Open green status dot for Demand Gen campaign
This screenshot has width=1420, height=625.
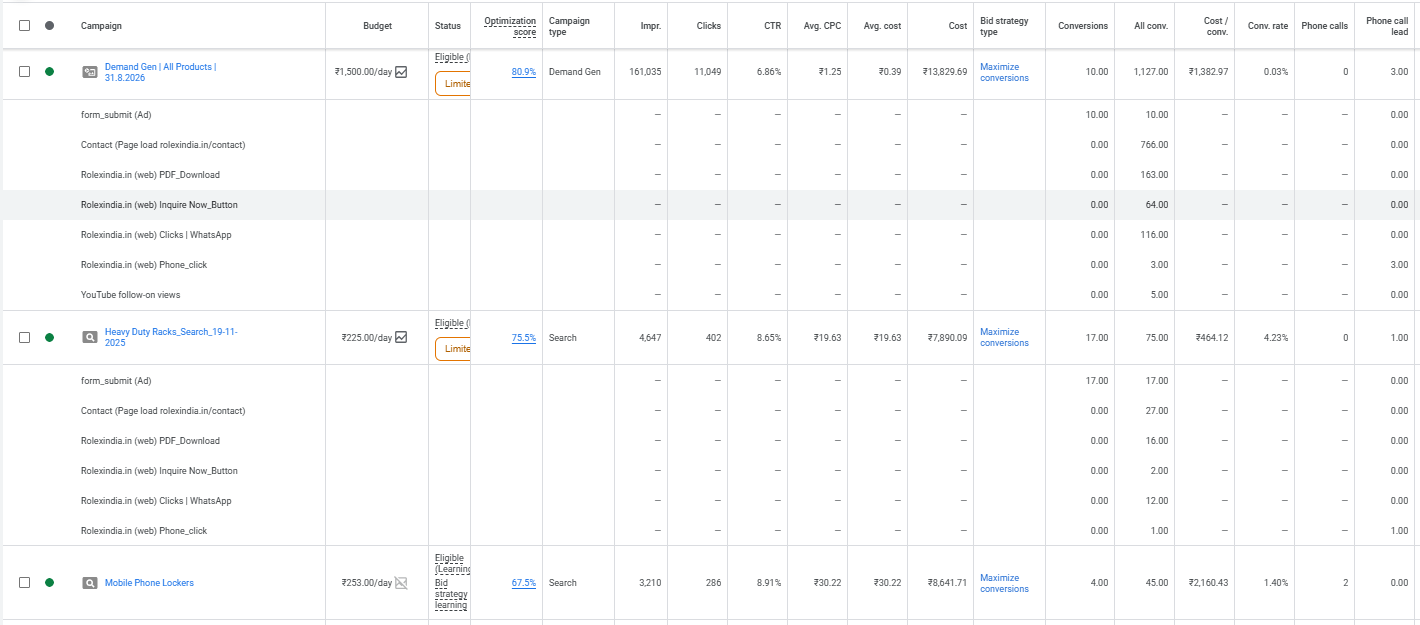click(49, 72)
